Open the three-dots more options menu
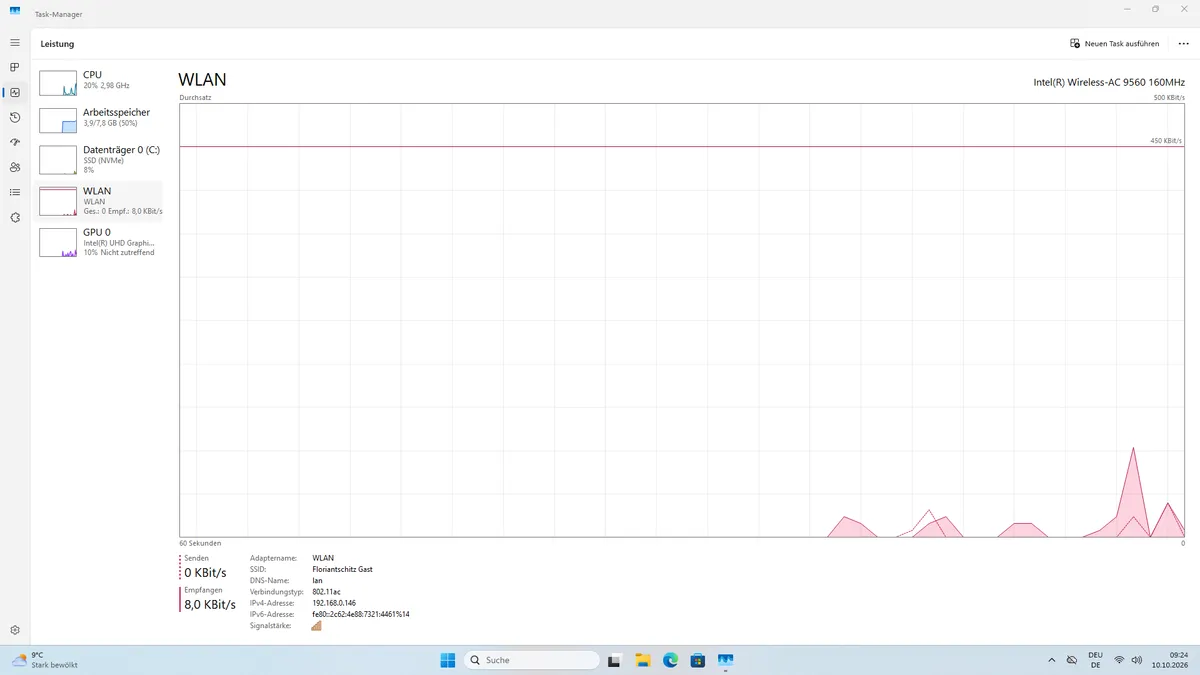This screenshot has height=675, width=1200. (1184, 44)
